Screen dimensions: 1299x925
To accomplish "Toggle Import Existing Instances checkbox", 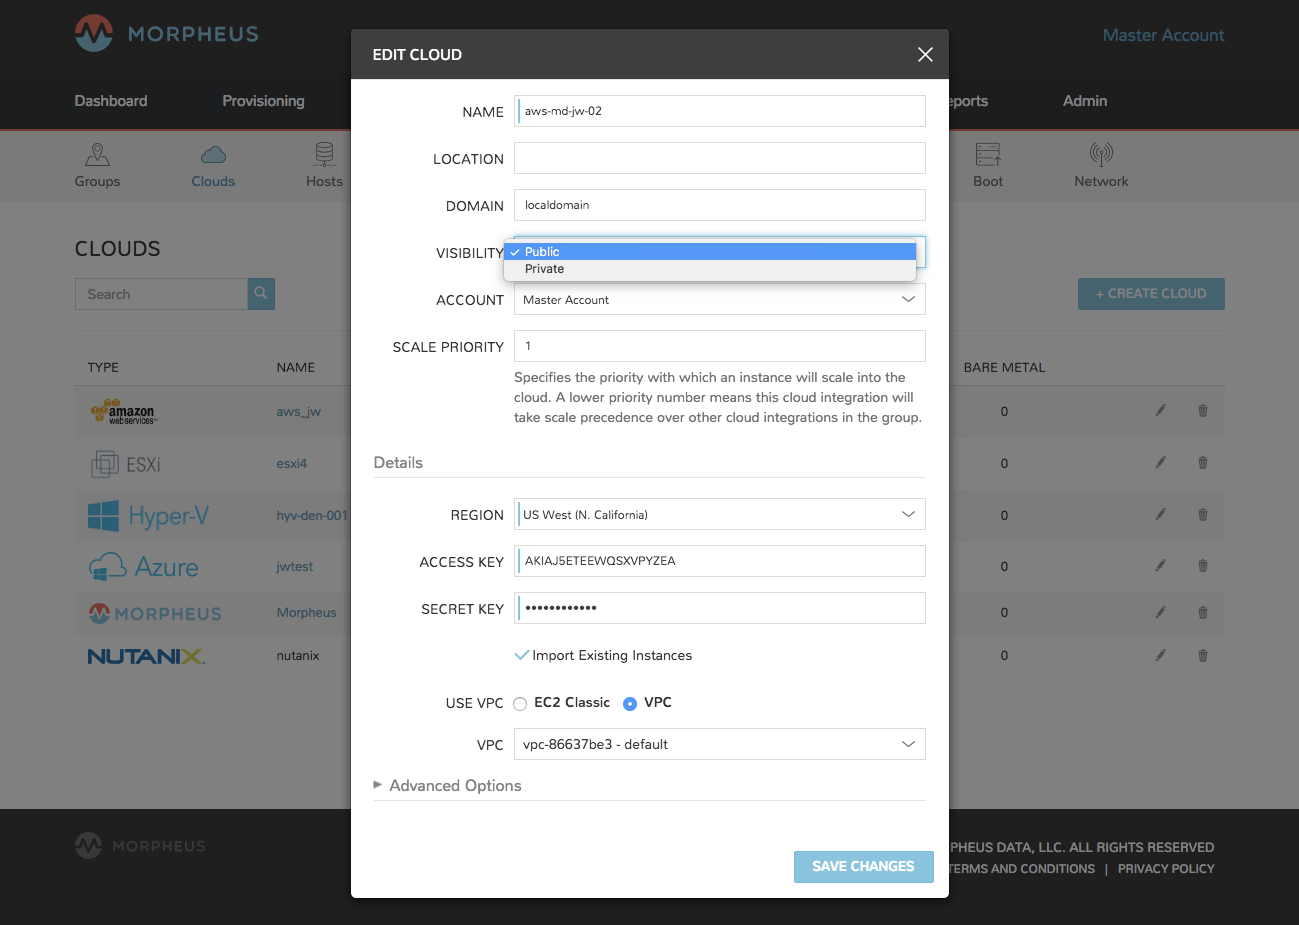I will 521,656.
